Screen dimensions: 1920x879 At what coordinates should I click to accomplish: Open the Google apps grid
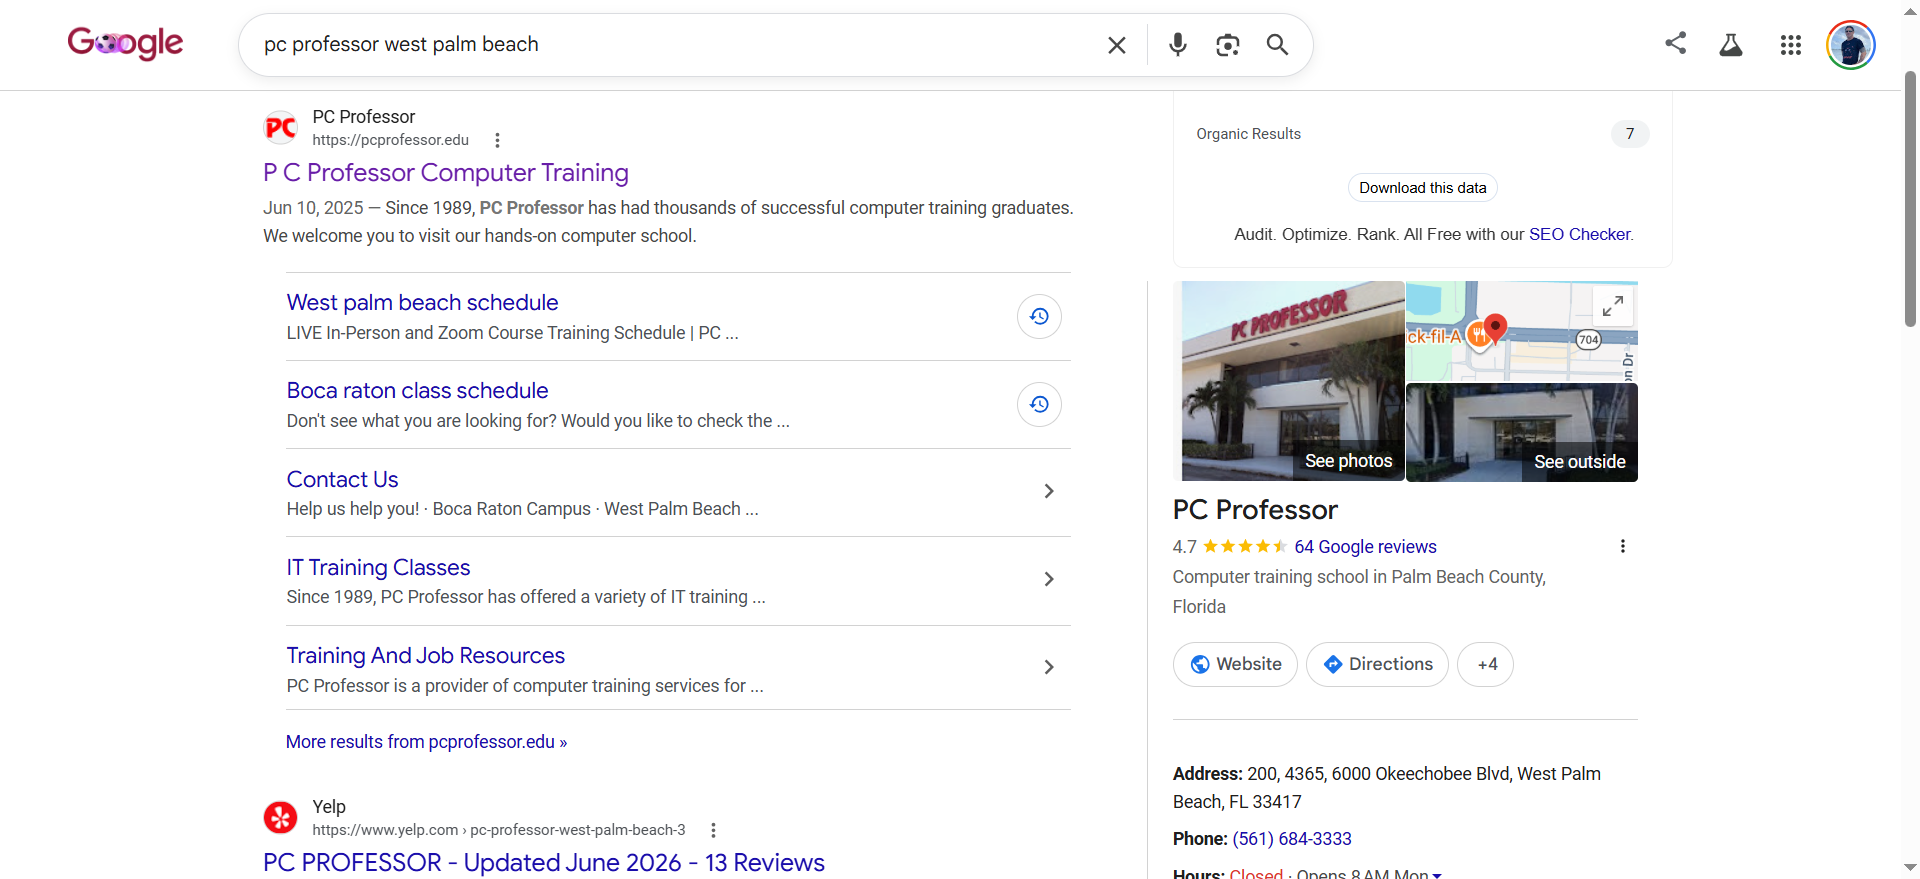(1791, 45)
